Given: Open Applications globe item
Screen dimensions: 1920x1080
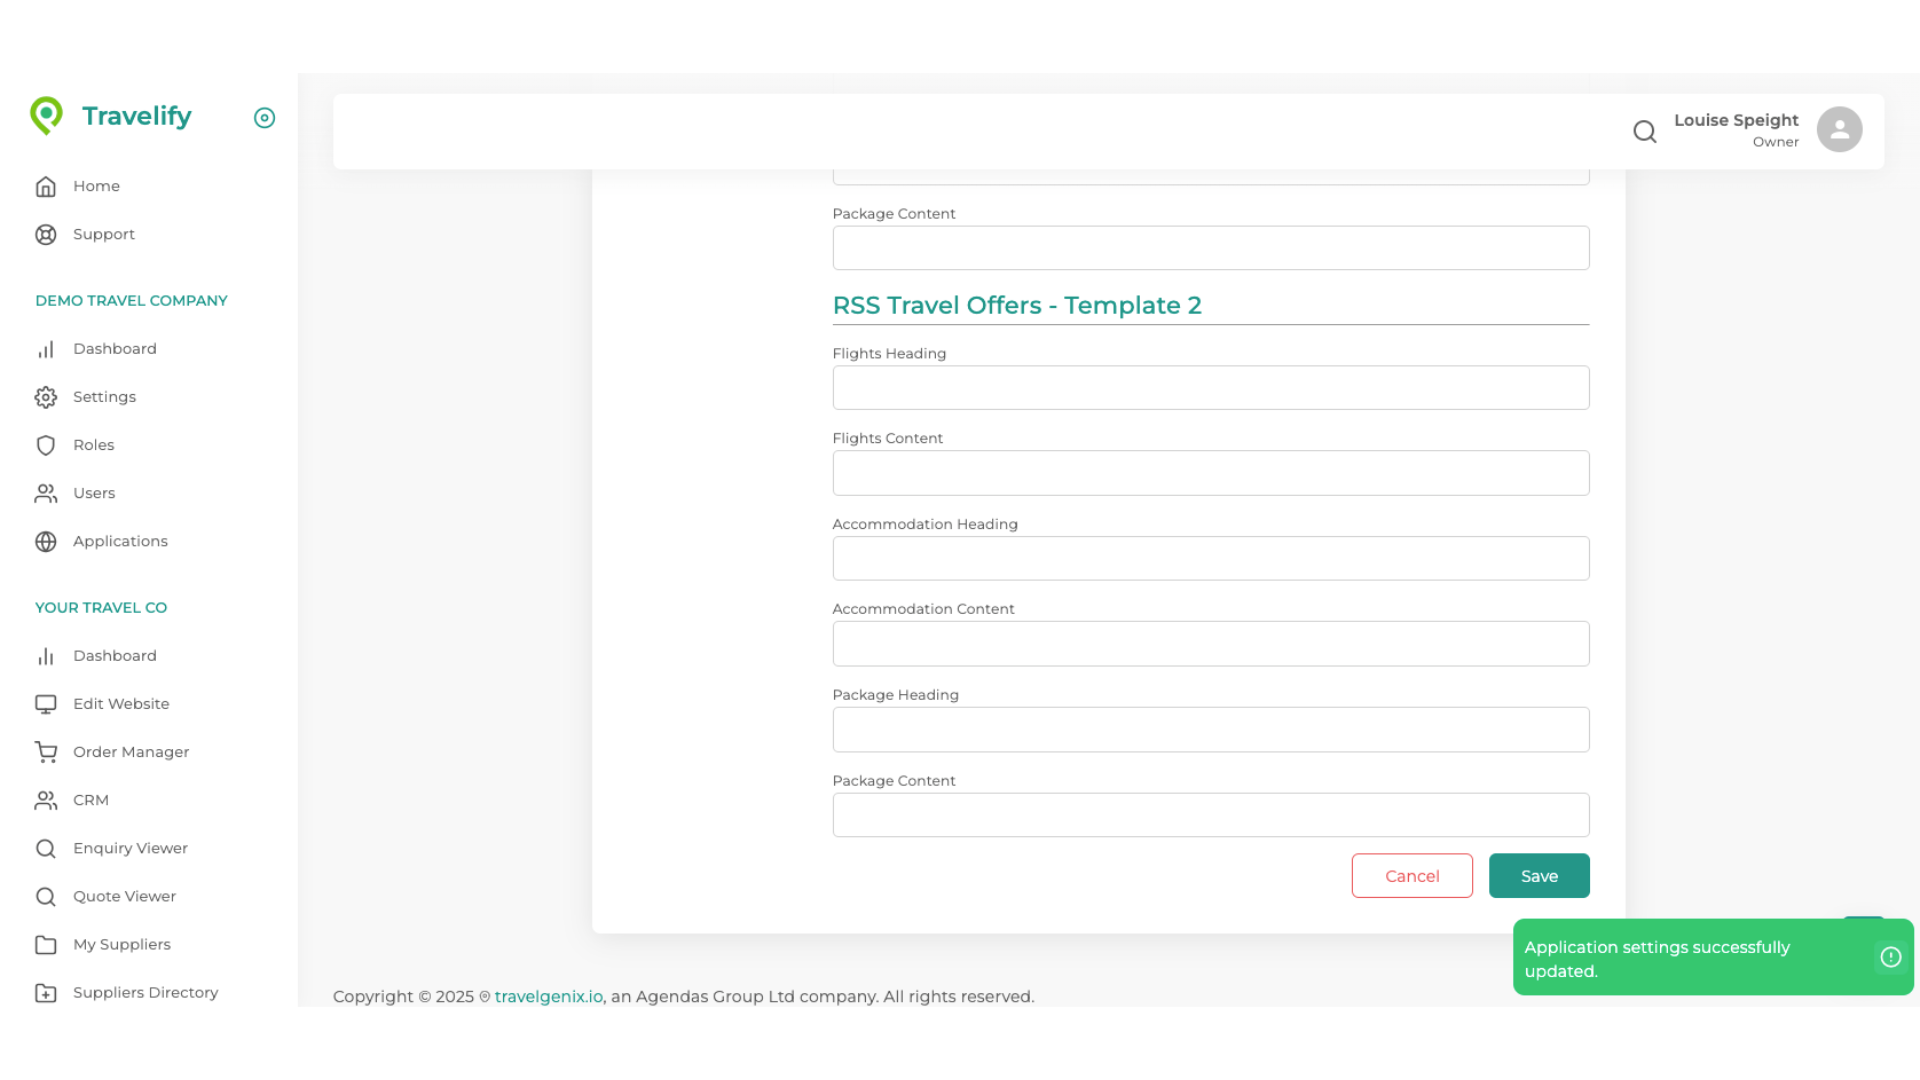Looking at the screenshot, I should click(x=120, y=541).
